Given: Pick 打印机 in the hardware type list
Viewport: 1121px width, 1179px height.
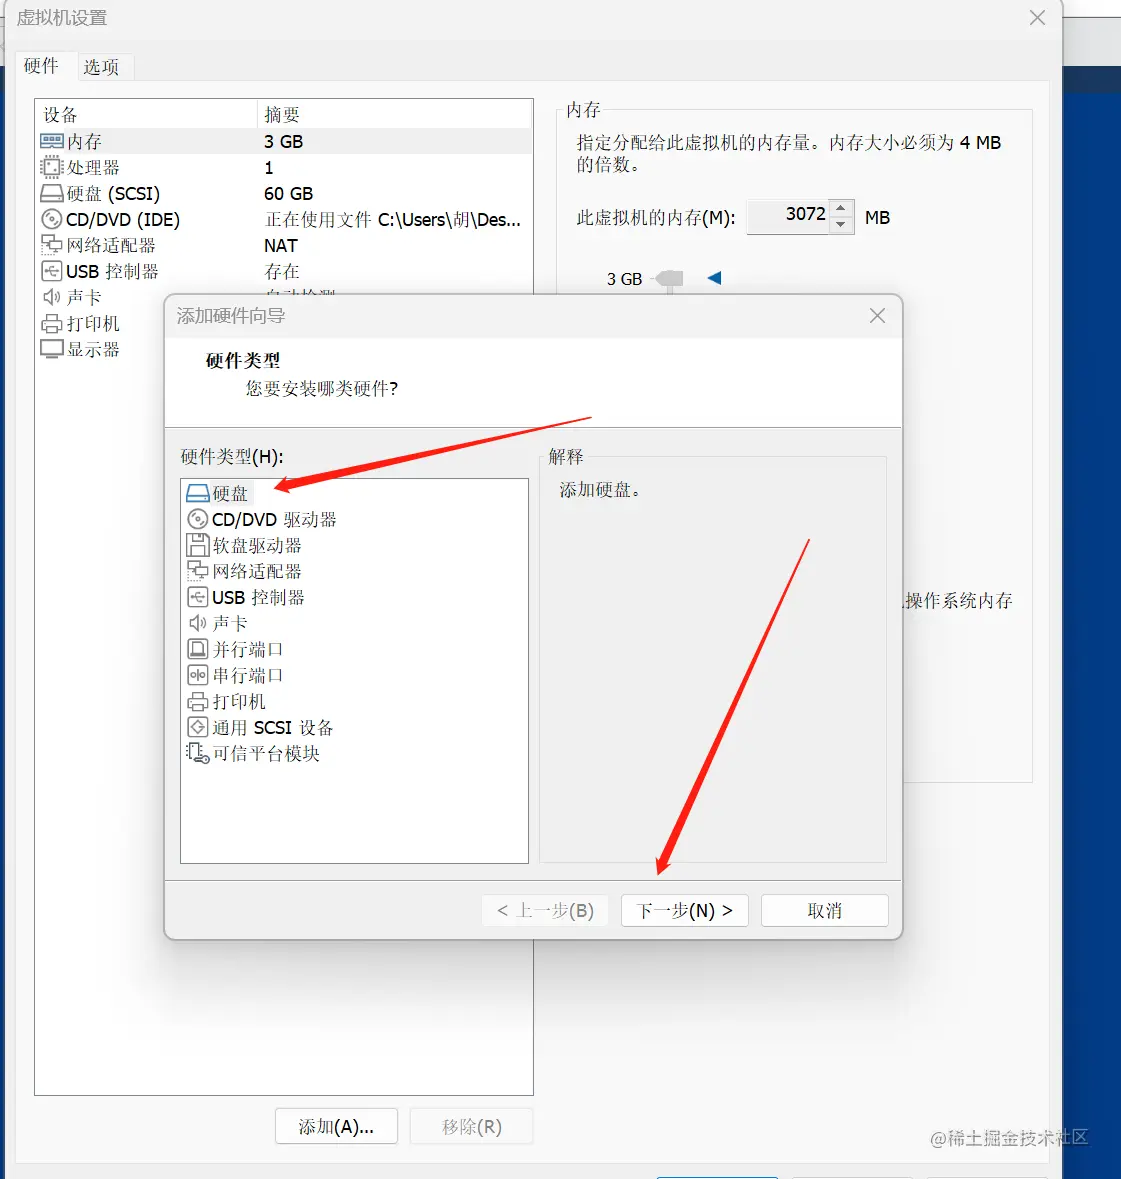Looking at the screenshot, I should 237,701.
